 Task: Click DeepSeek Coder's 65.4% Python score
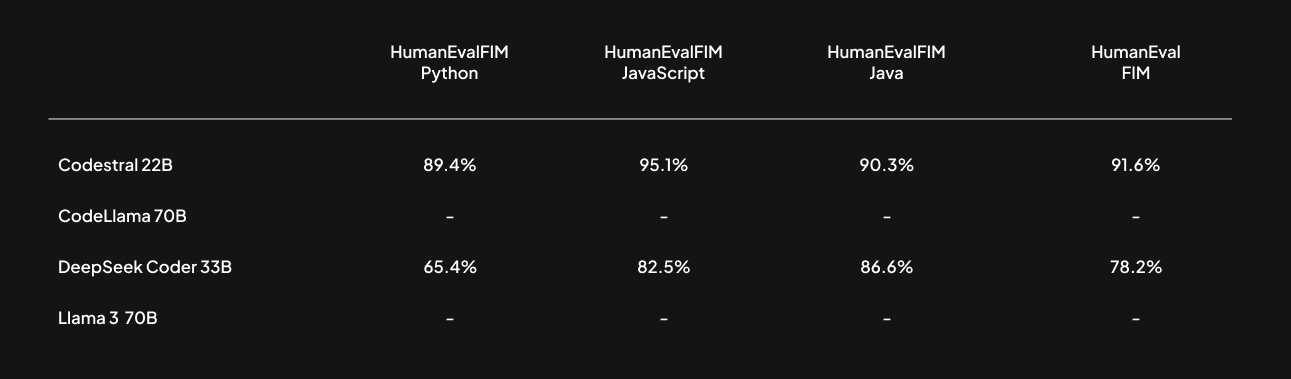coord(449,268)
